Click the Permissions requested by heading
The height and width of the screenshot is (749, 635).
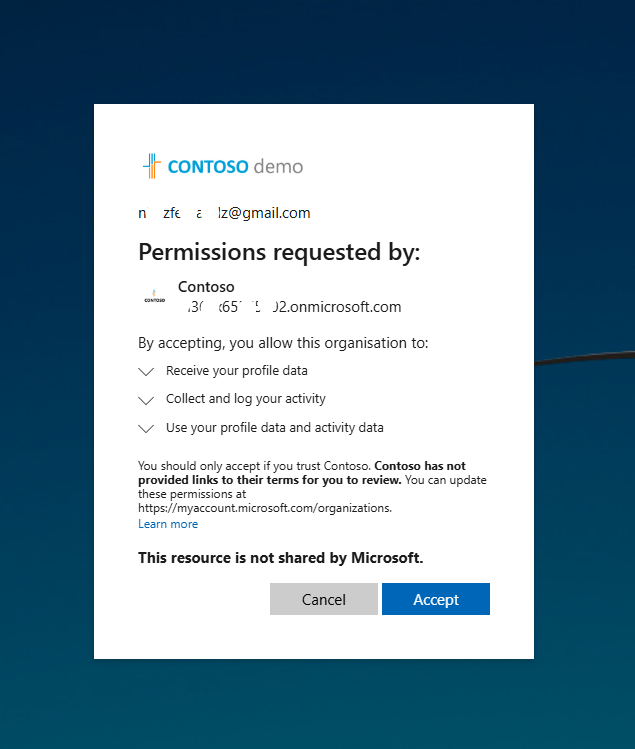click(279, 252)
